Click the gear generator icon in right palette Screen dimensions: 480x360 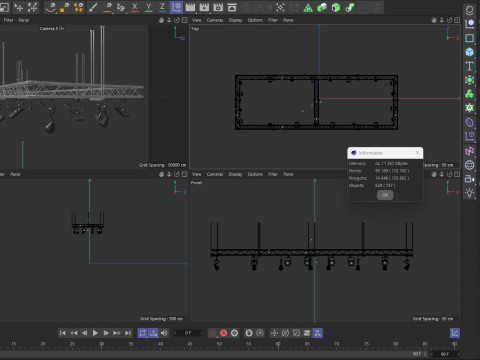coord(469,108)
